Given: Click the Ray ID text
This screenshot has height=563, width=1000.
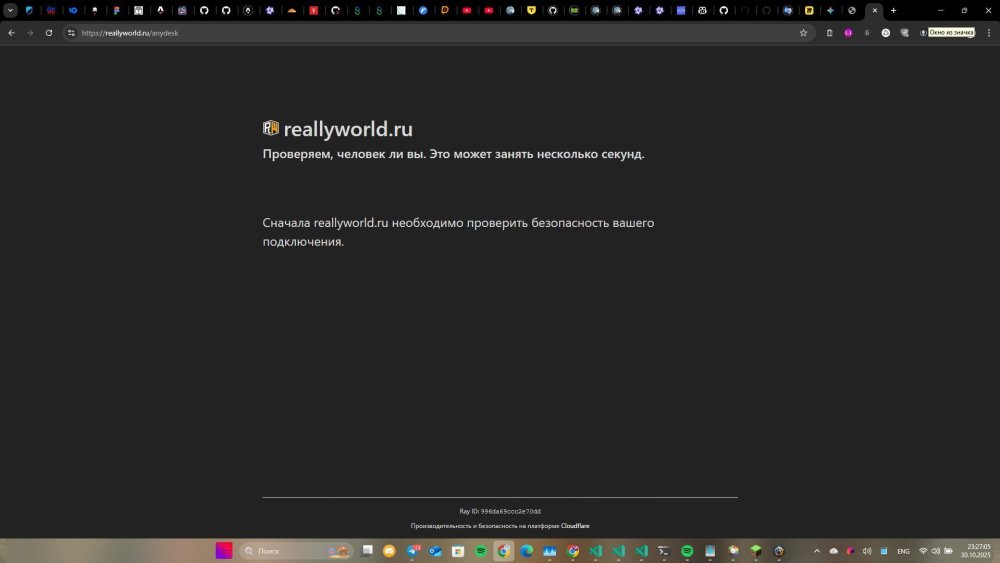Looking at the screenshot, I should click(x=500, y=511).
